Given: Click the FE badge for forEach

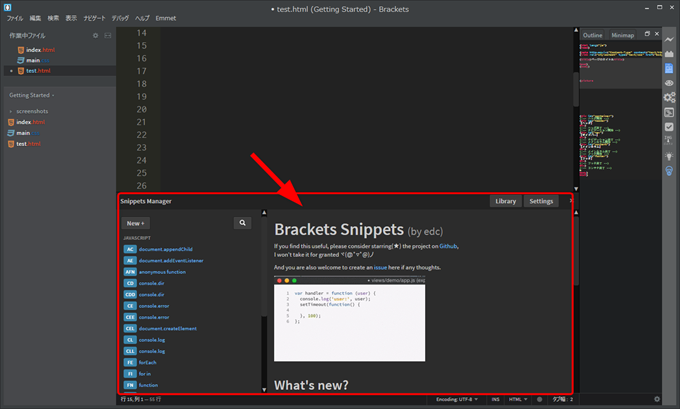Looking at the screenshot, I should [130, 363].
